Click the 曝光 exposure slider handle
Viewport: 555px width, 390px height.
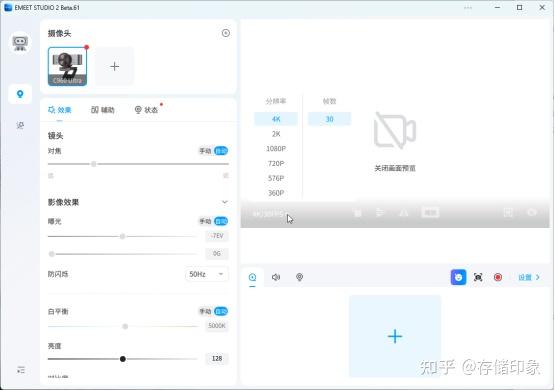(x=122, y=236)
